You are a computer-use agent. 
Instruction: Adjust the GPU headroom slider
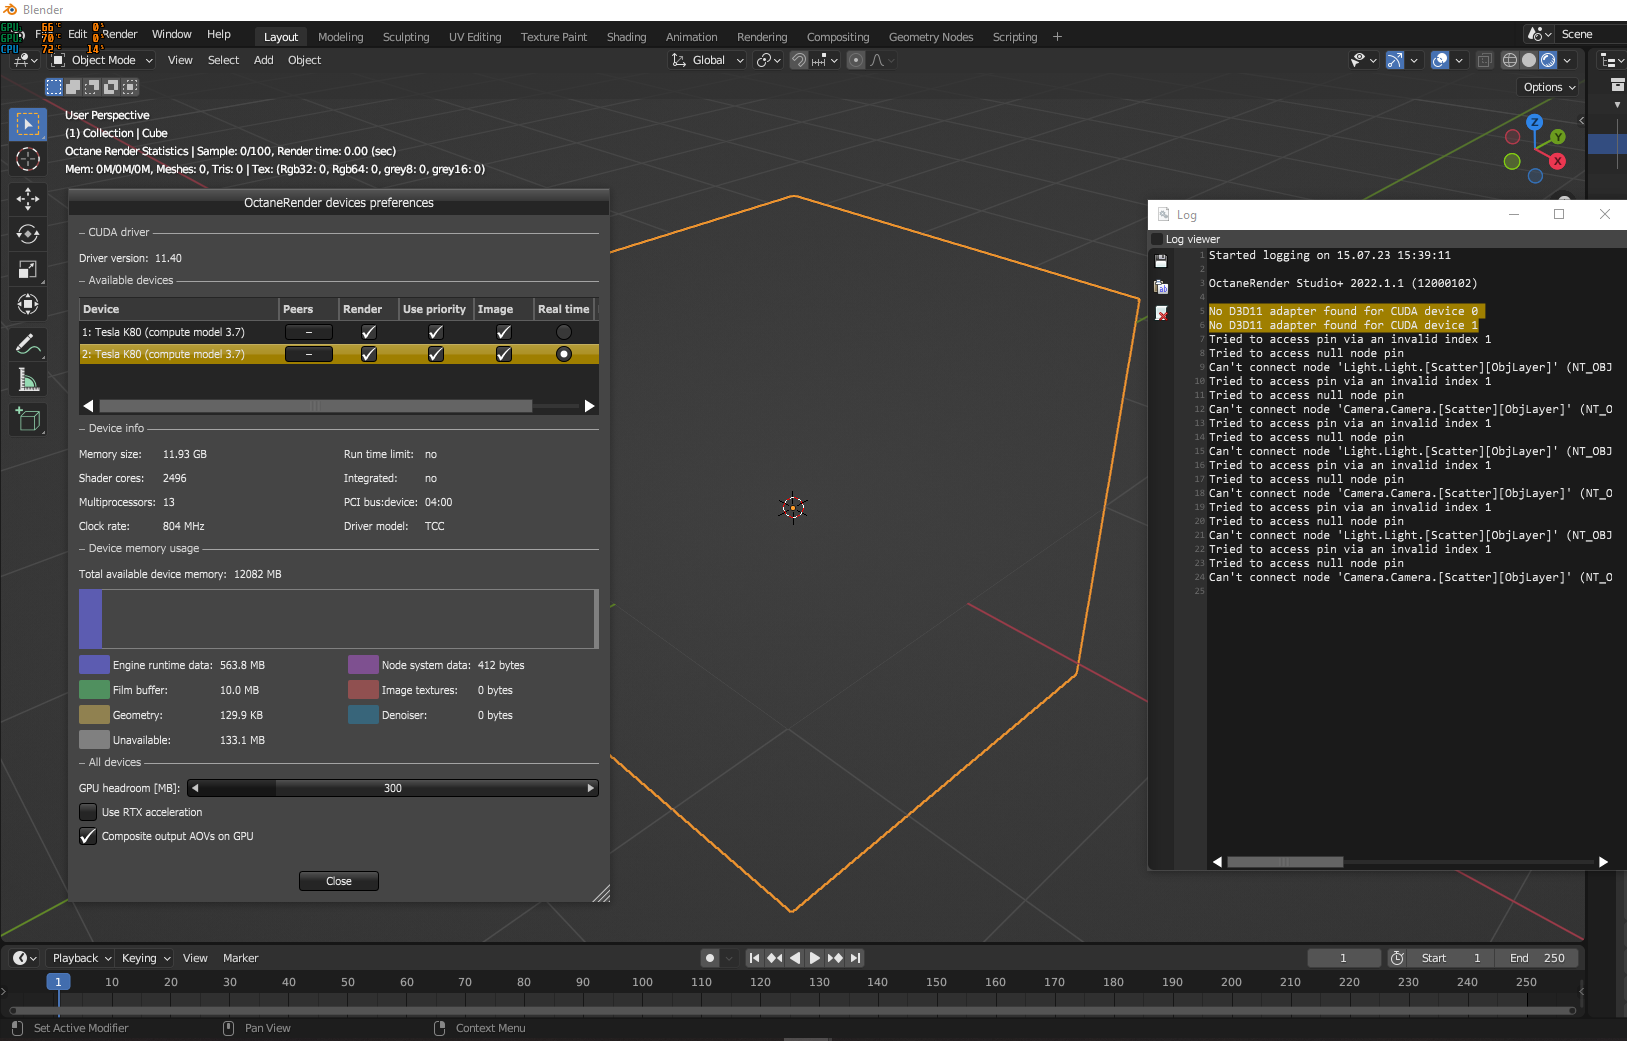coord(393,788)
